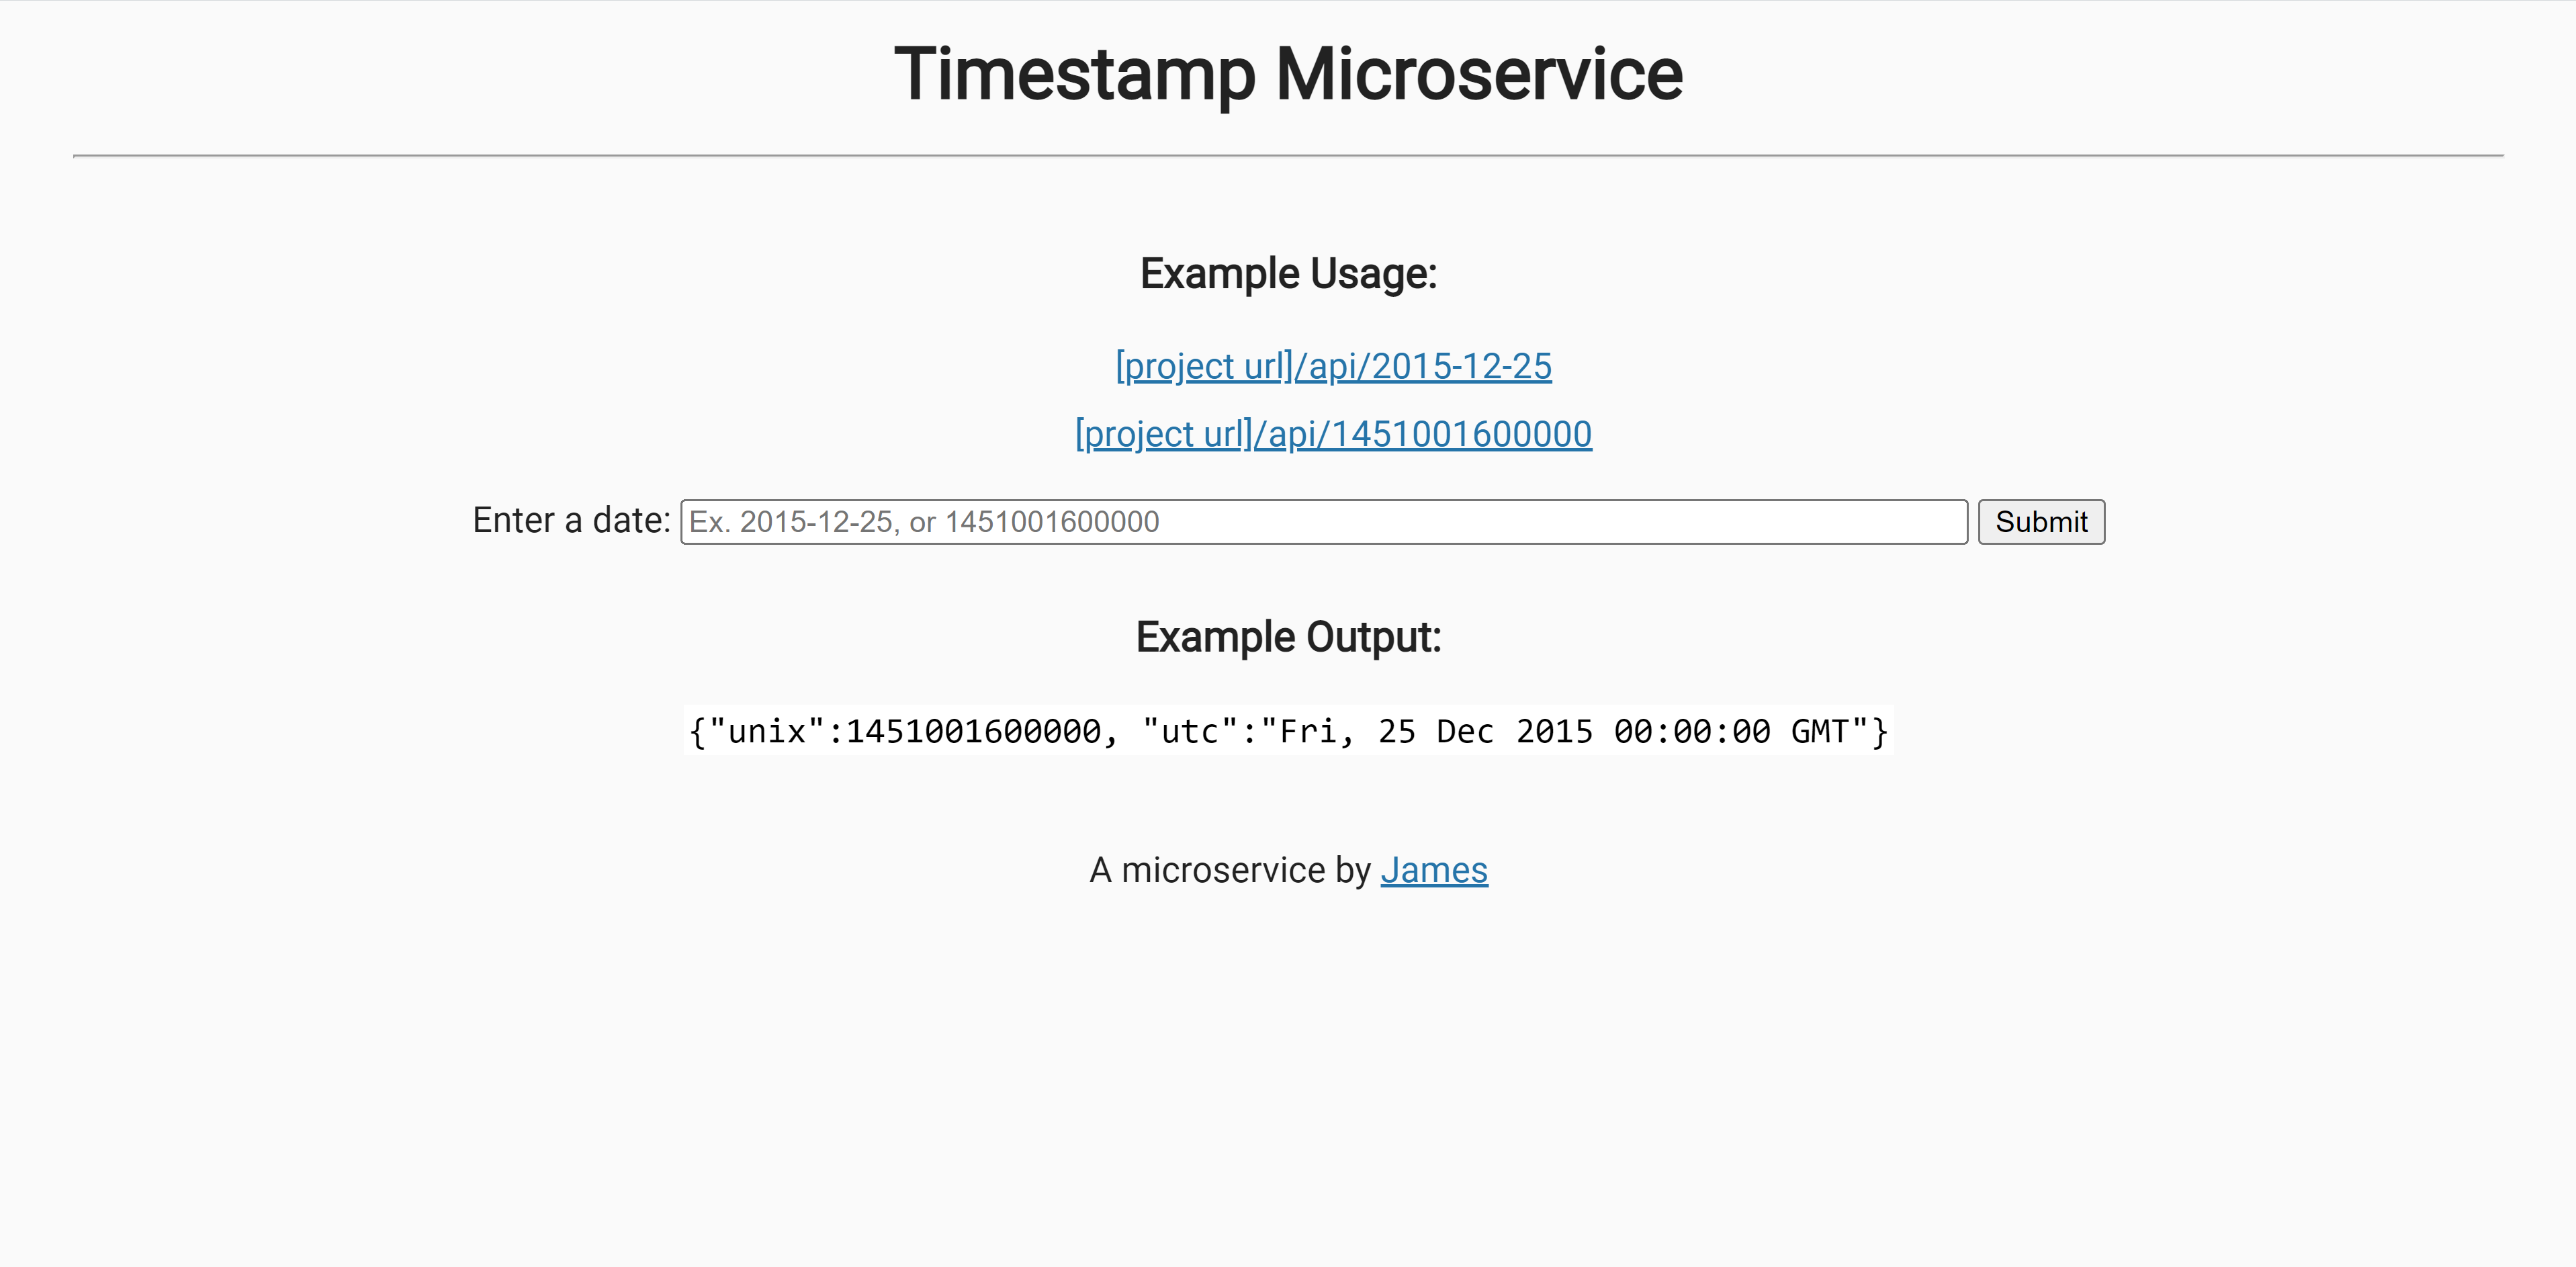Click the horizontal divider under the title
2576x1267 pixels.
(x=1288, y=155)
